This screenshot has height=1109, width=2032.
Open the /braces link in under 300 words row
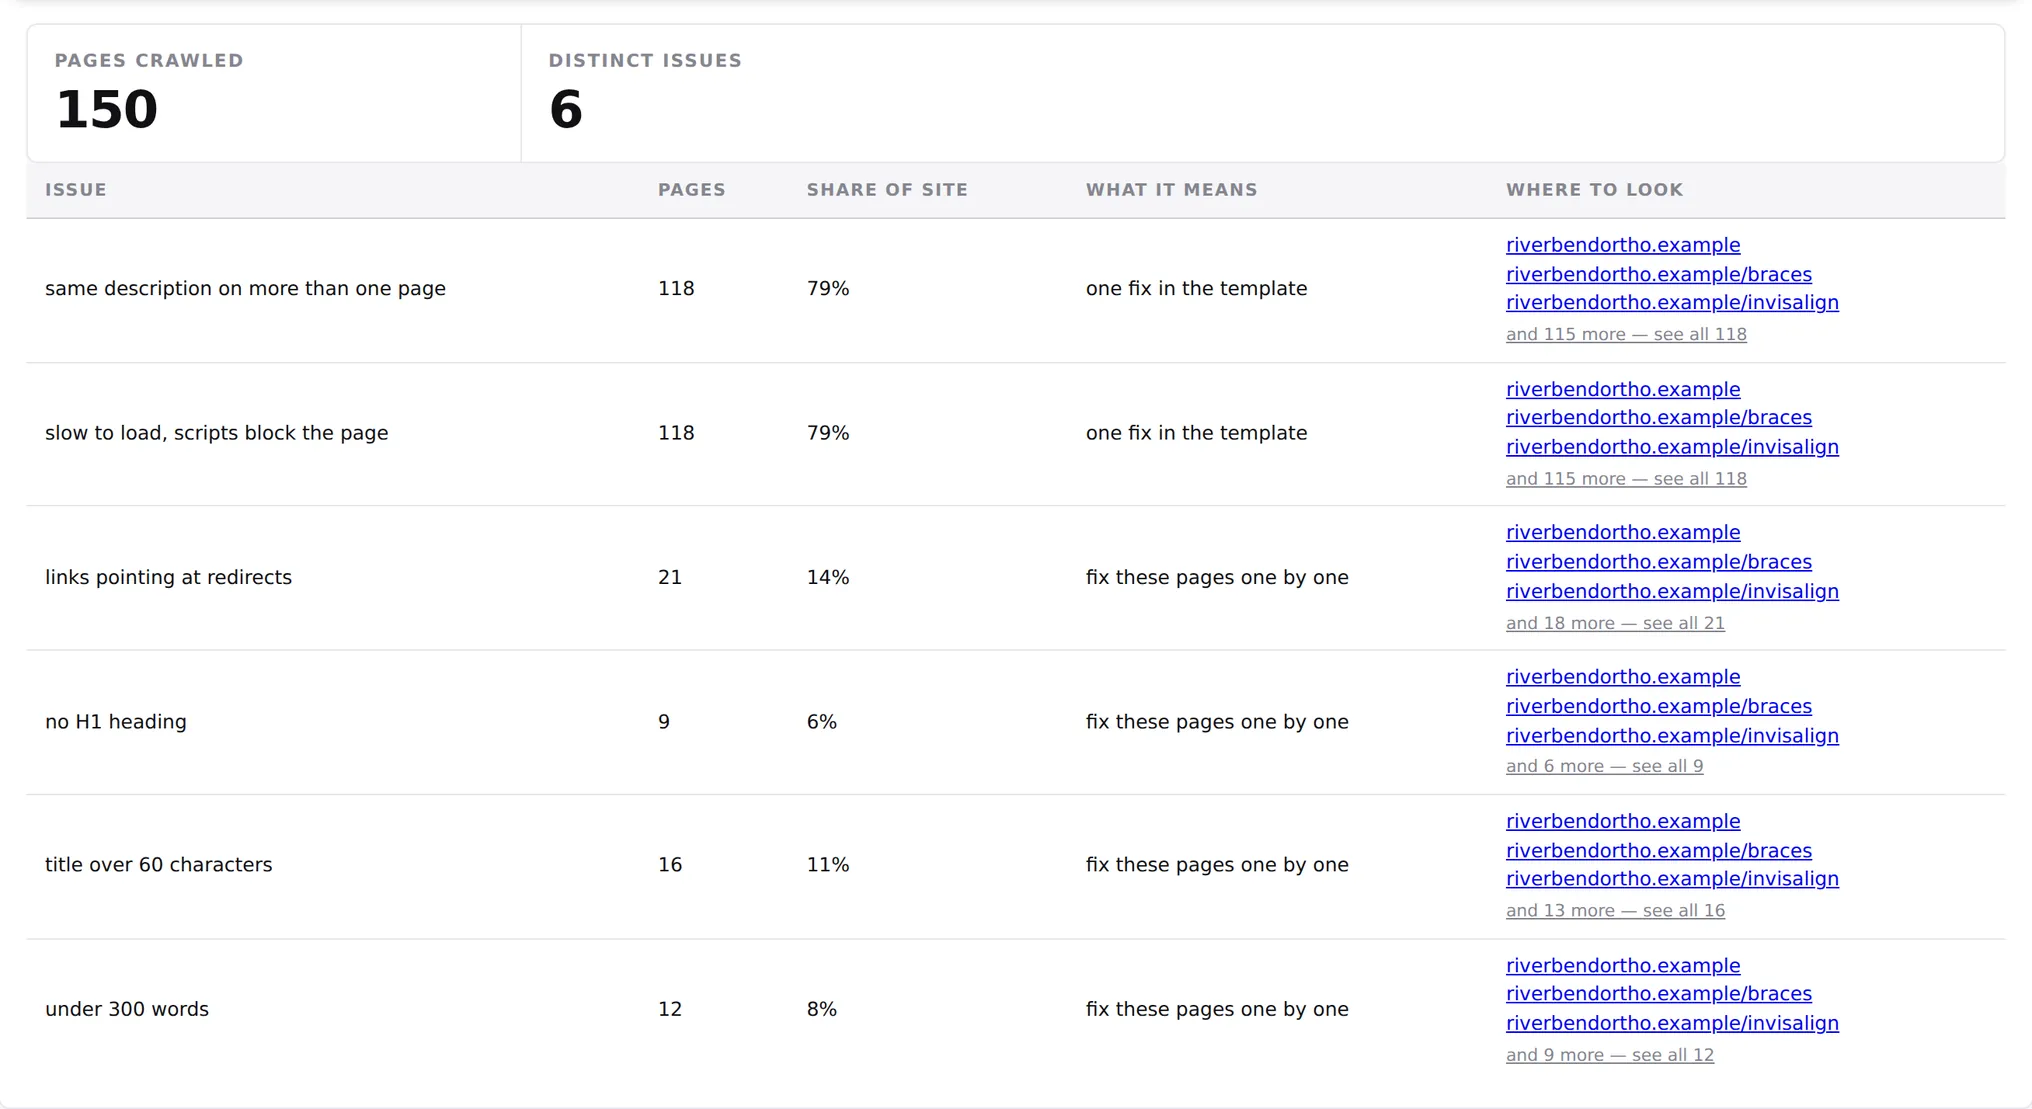[x=1658, y=993]
